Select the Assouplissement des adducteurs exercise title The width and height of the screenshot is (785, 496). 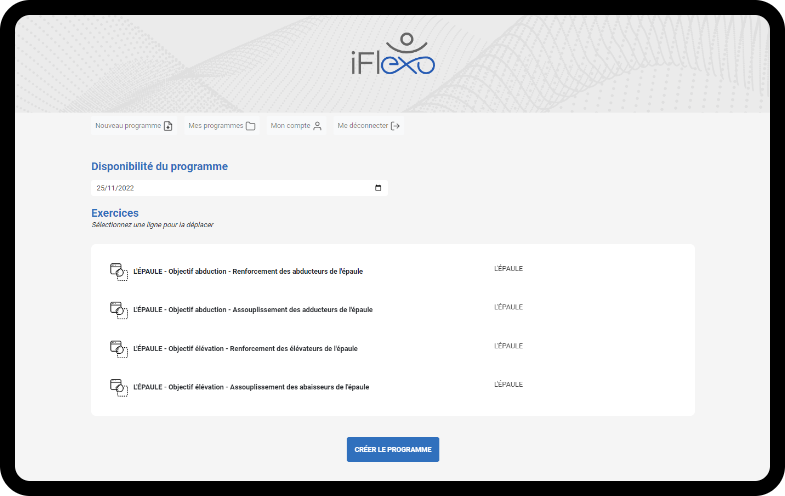252,310
